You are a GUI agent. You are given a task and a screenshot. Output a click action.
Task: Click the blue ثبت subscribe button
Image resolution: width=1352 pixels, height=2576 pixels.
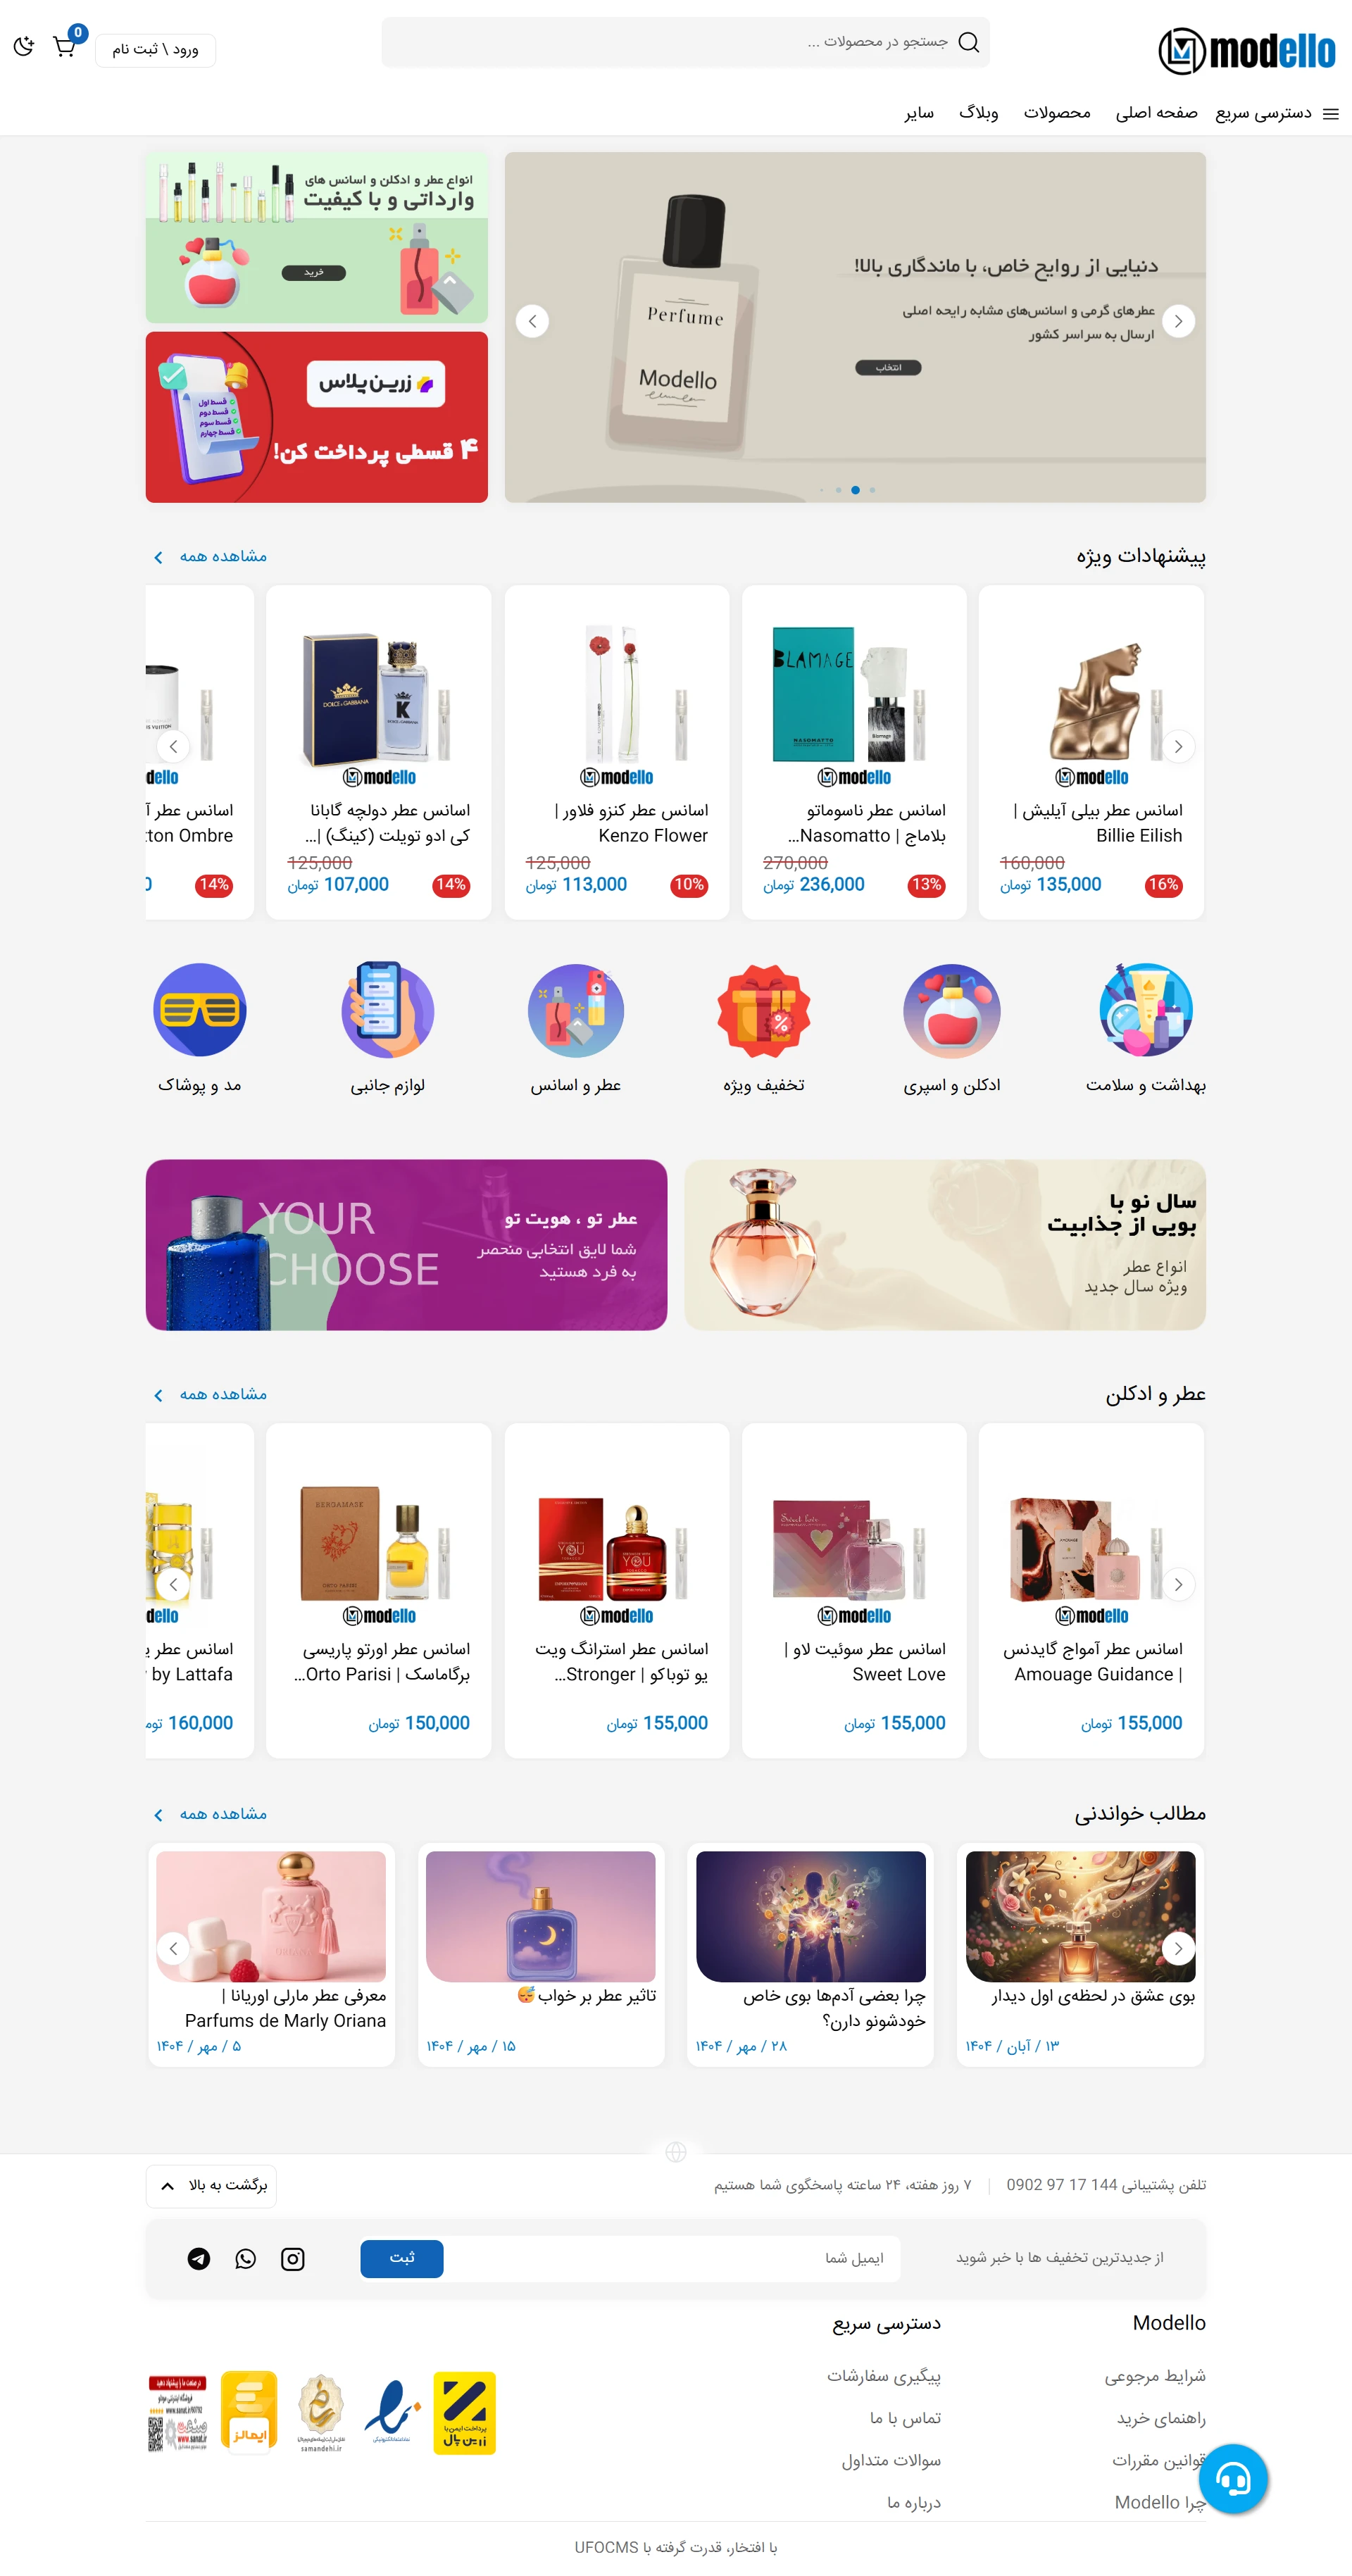402,2258
